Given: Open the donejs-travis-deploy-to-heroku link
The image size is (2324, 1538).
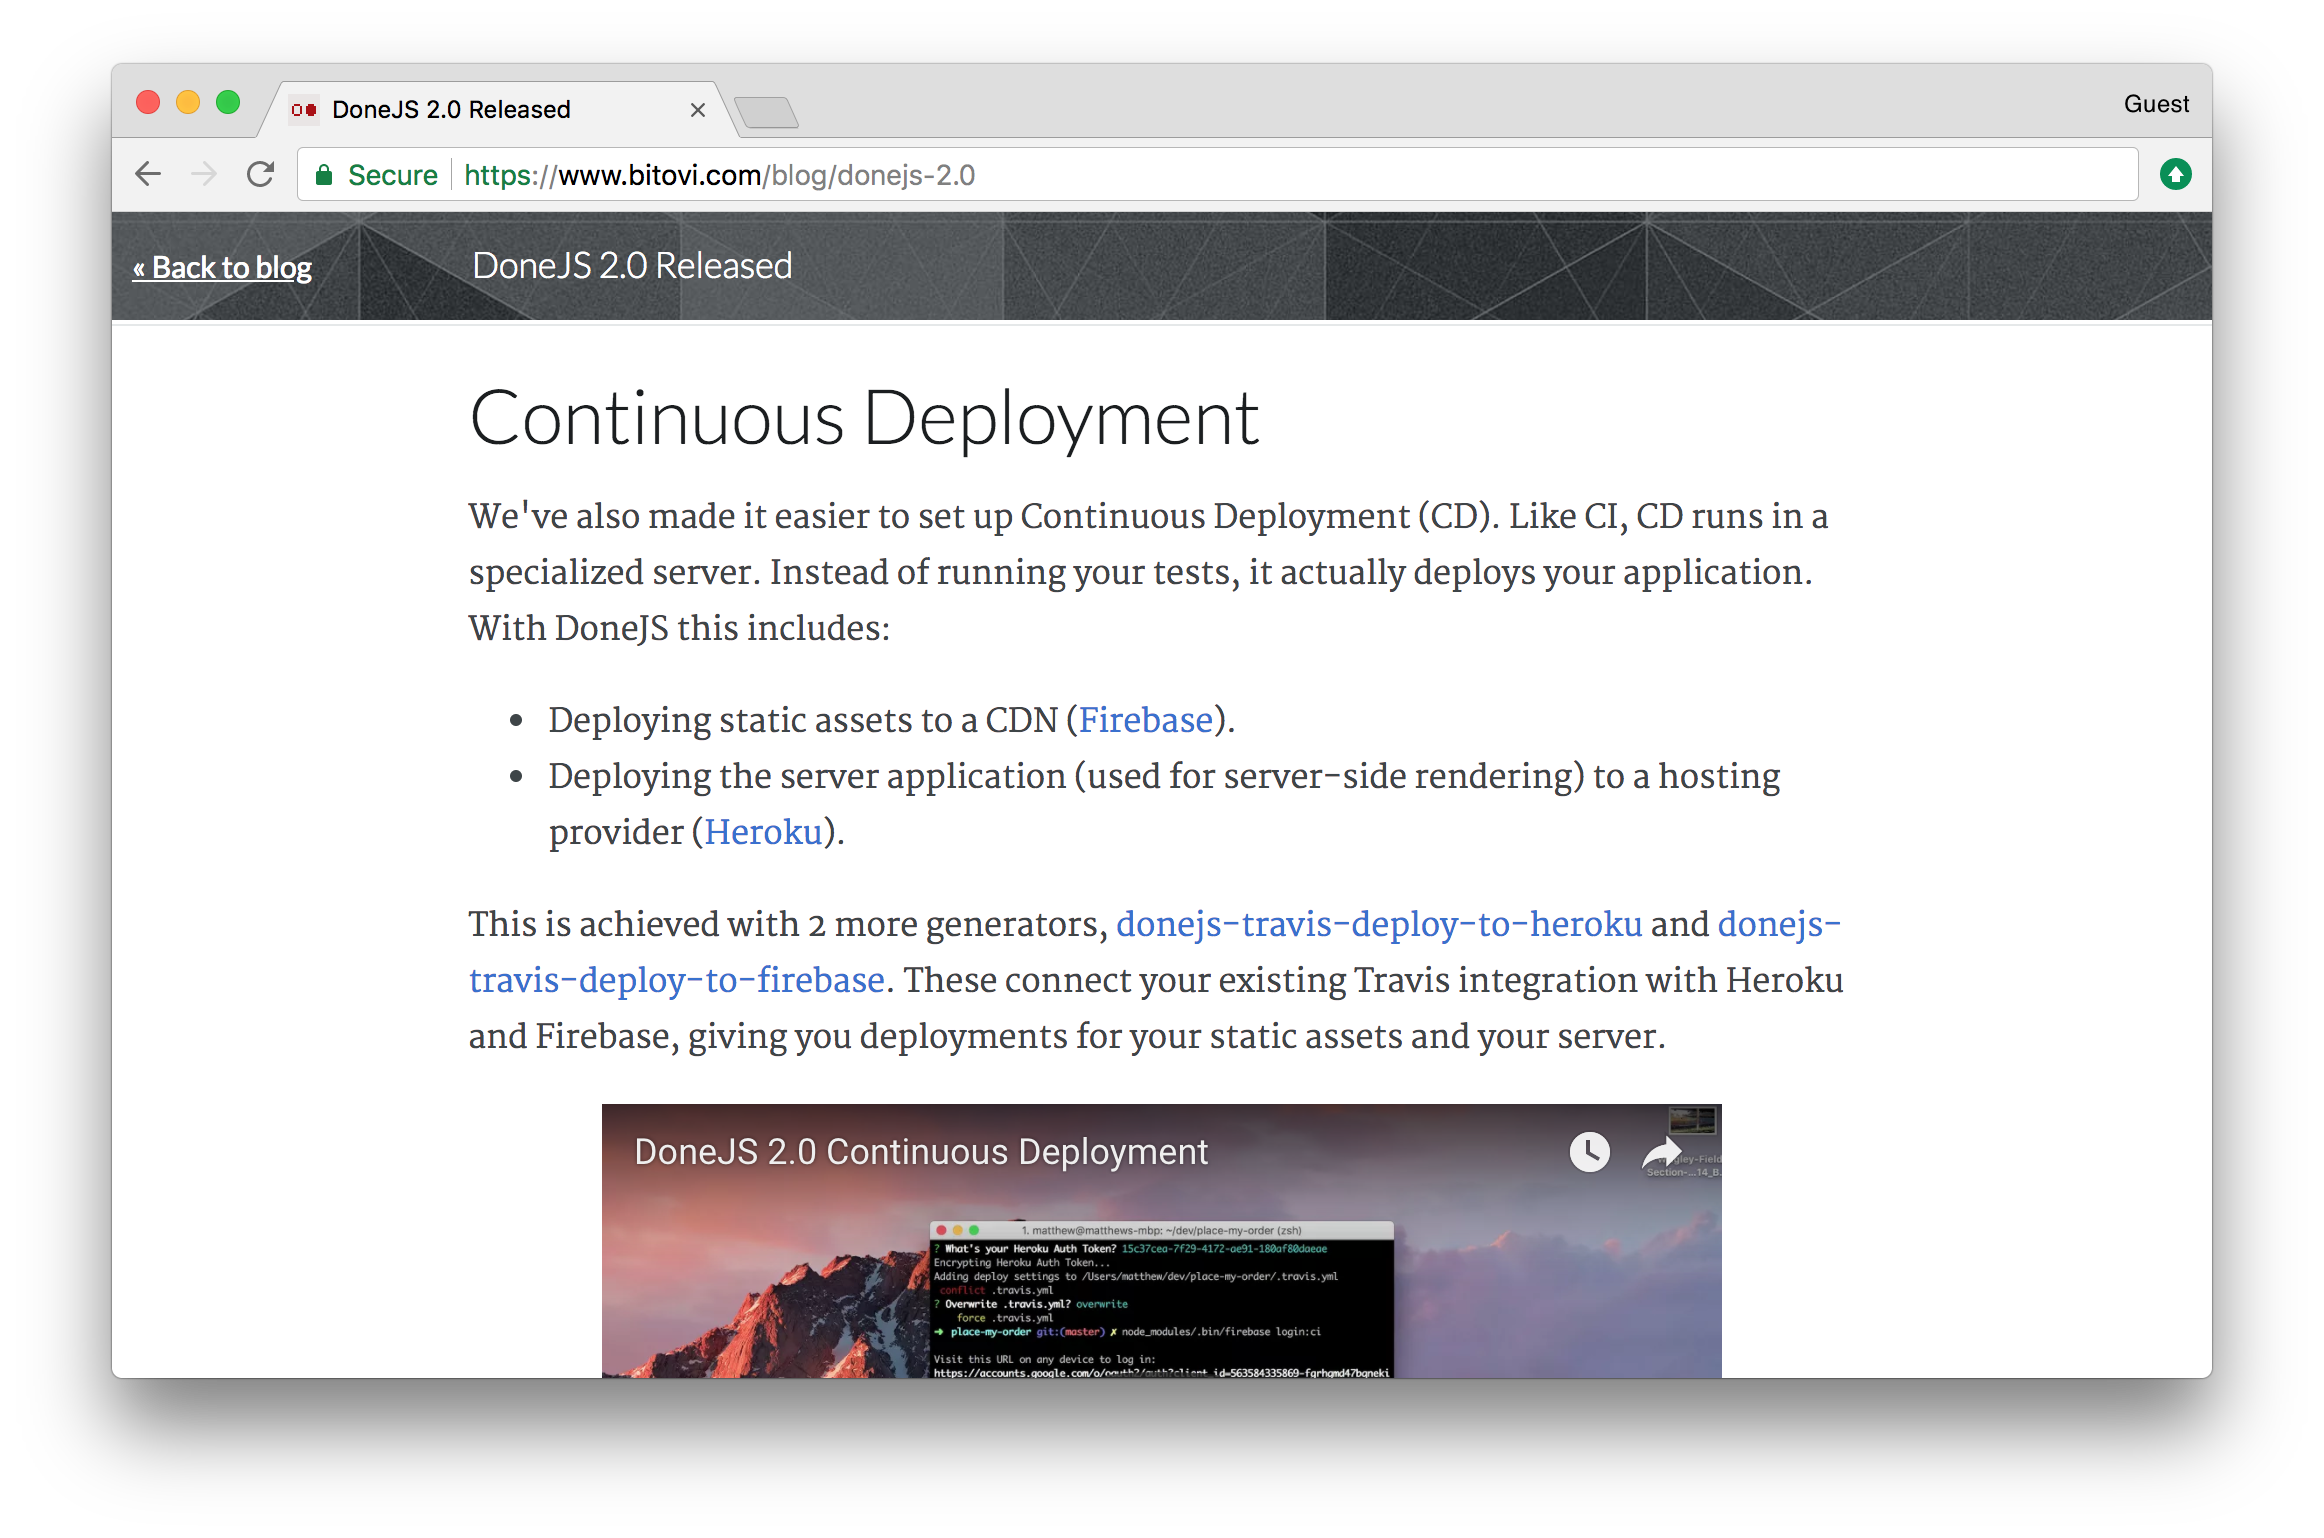Looking at the screenshot, I should click(x=1379, y=924).
